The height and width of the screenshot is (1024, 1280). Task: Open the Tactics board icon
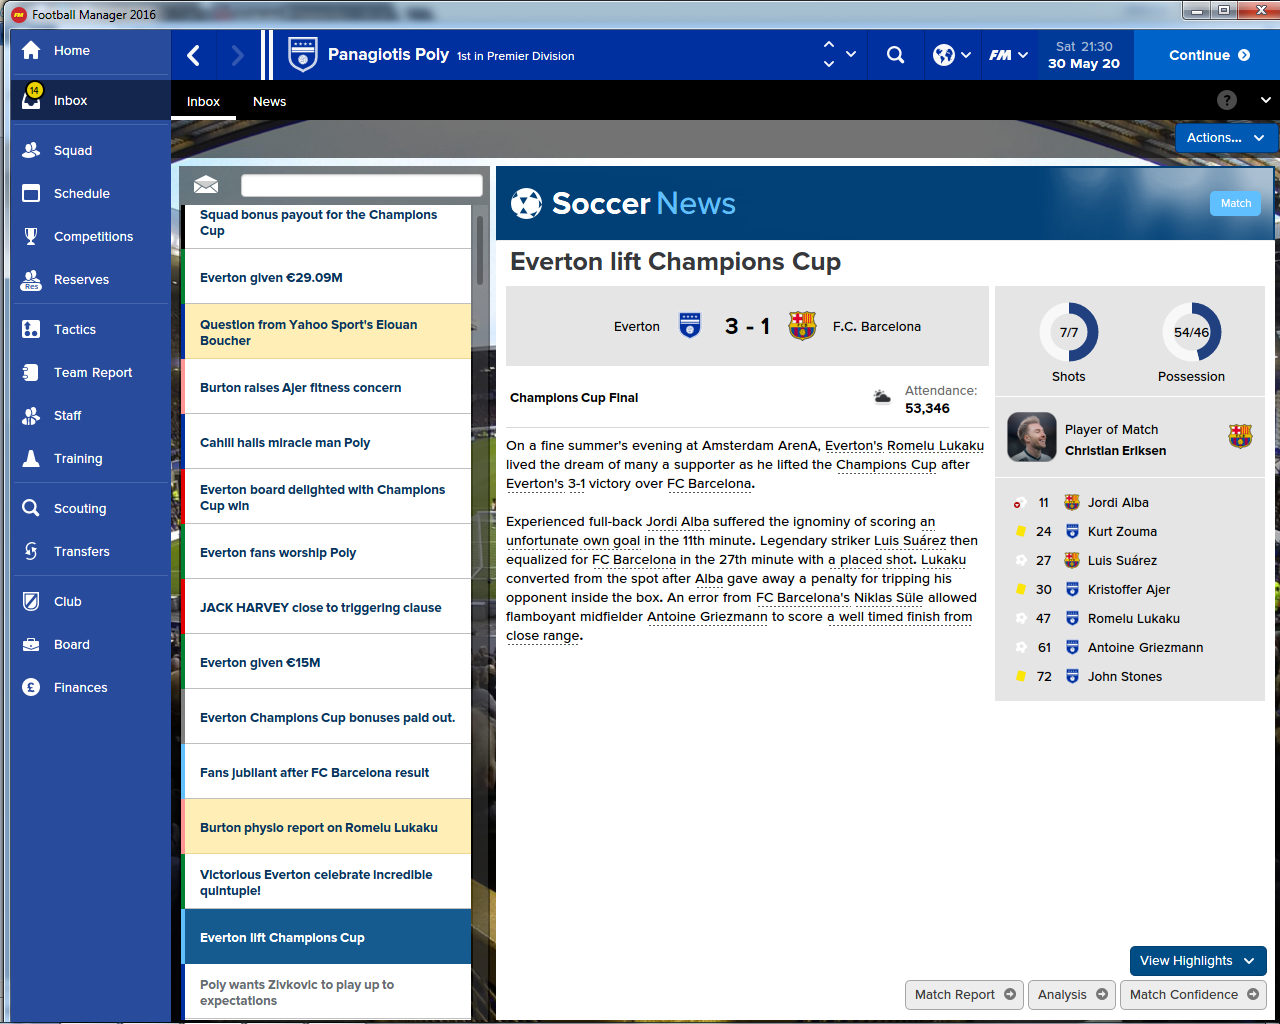[x=31, y=329]
